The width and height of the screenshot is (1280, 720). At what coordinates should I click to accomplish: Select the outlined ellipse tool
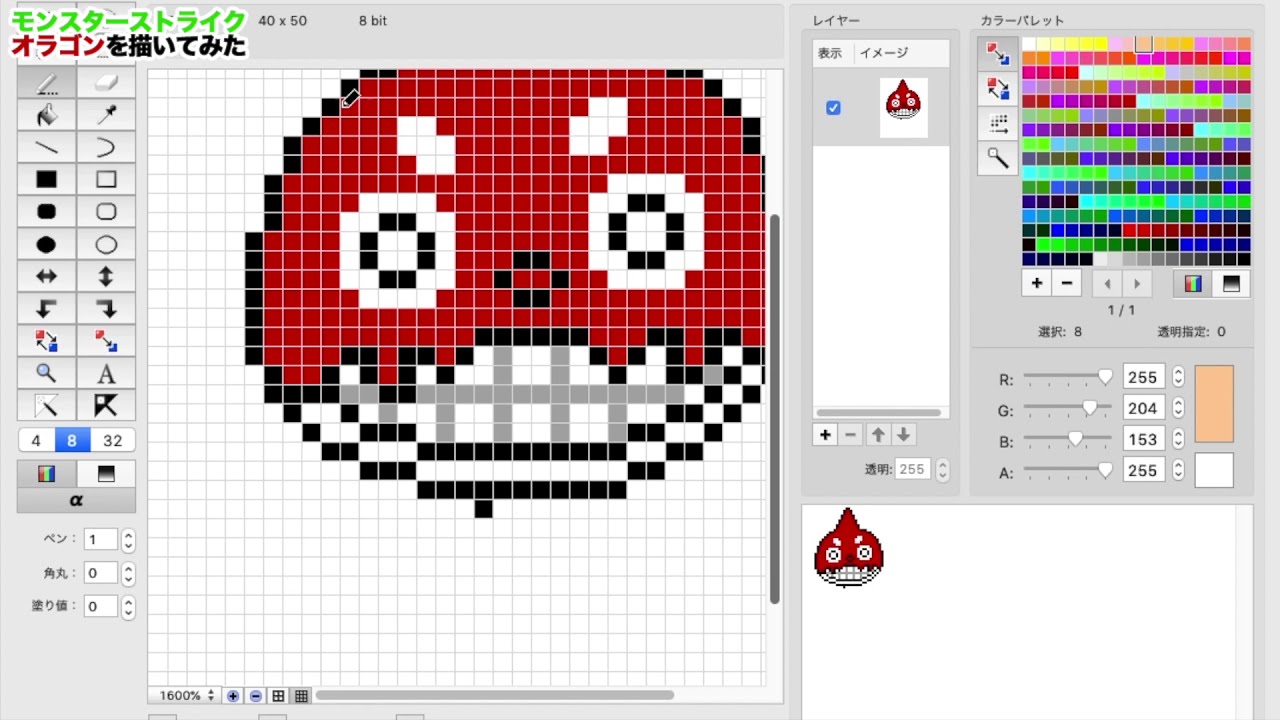[106, 245]
